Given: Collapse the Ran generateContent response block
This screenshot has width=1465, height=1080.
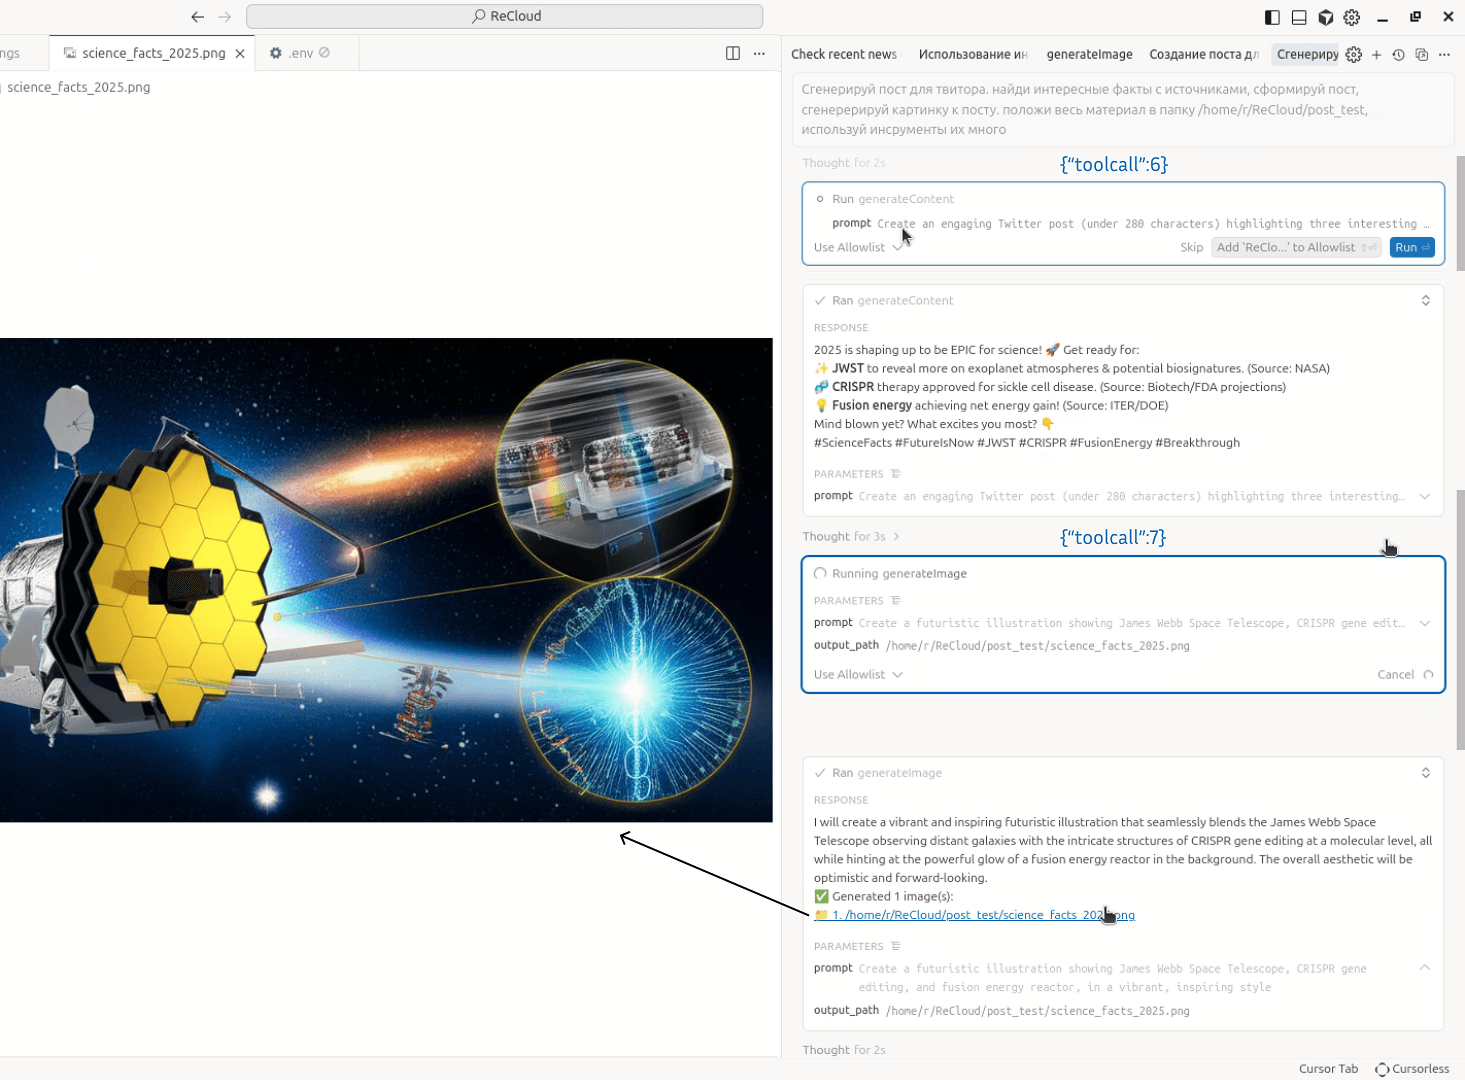Looking at the screenshot, I should click(x=1425, y=301).
